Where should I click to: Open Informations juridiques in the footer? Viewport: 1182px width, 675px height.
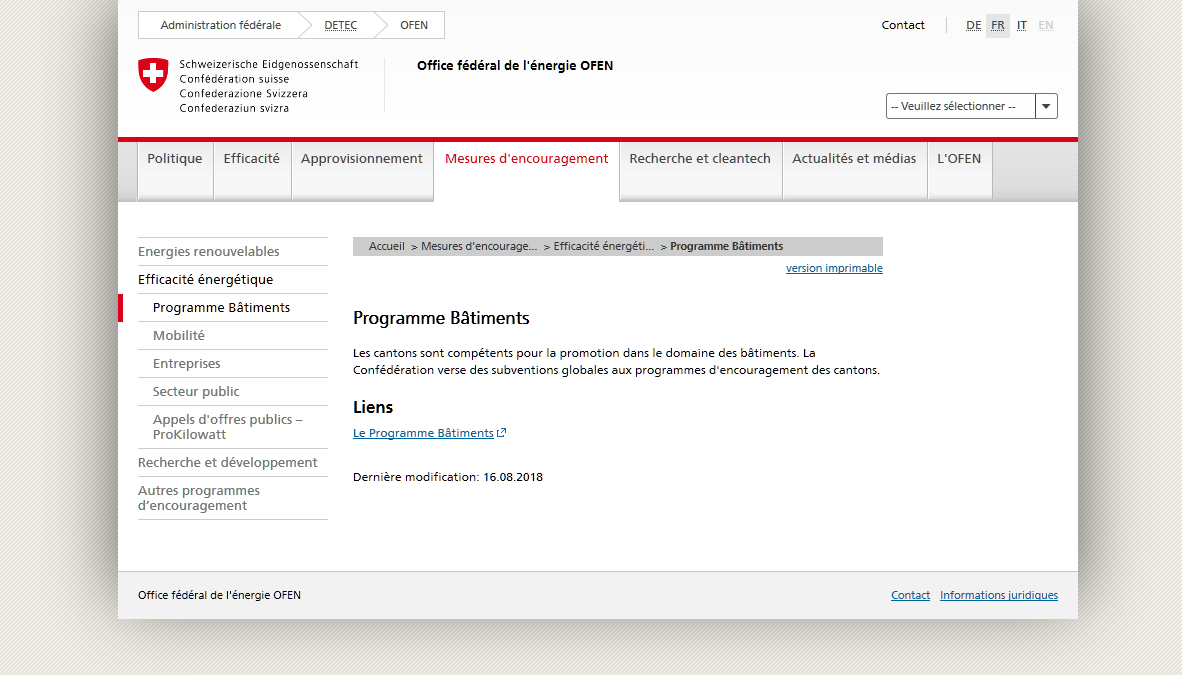[x=999, y=595]
